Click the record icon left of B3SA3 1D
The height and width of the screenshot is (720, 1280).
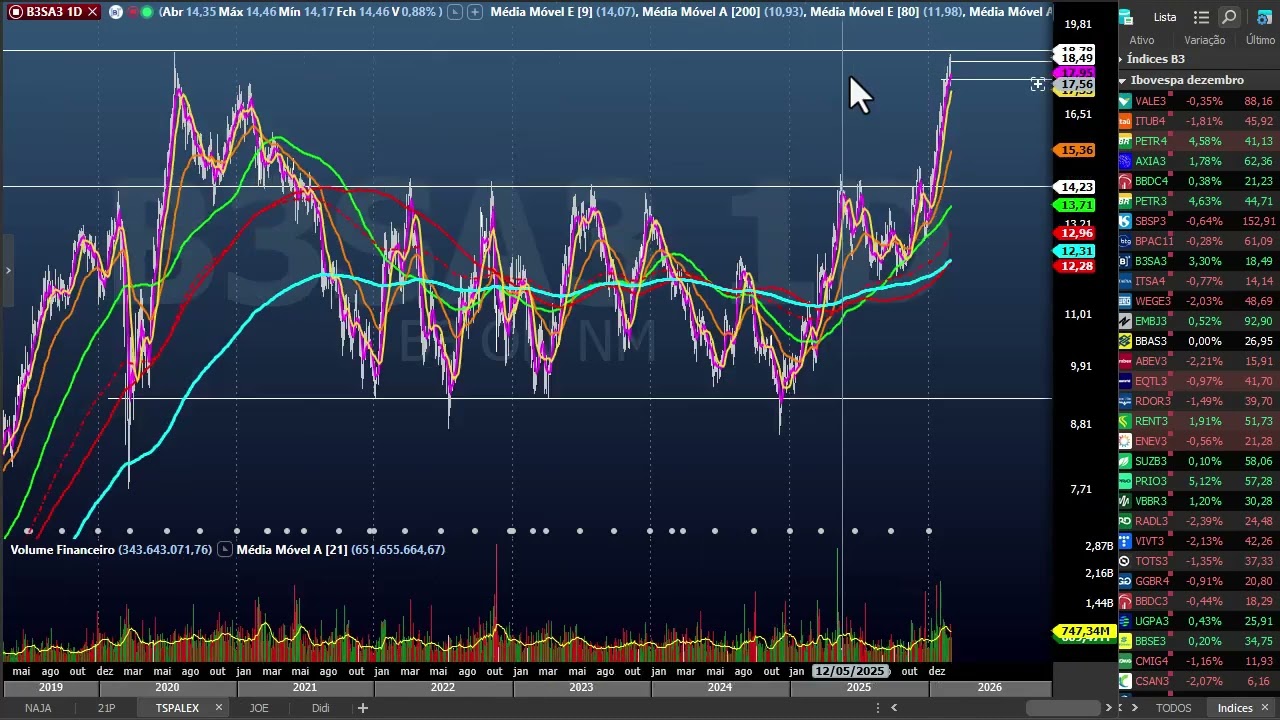15,12
